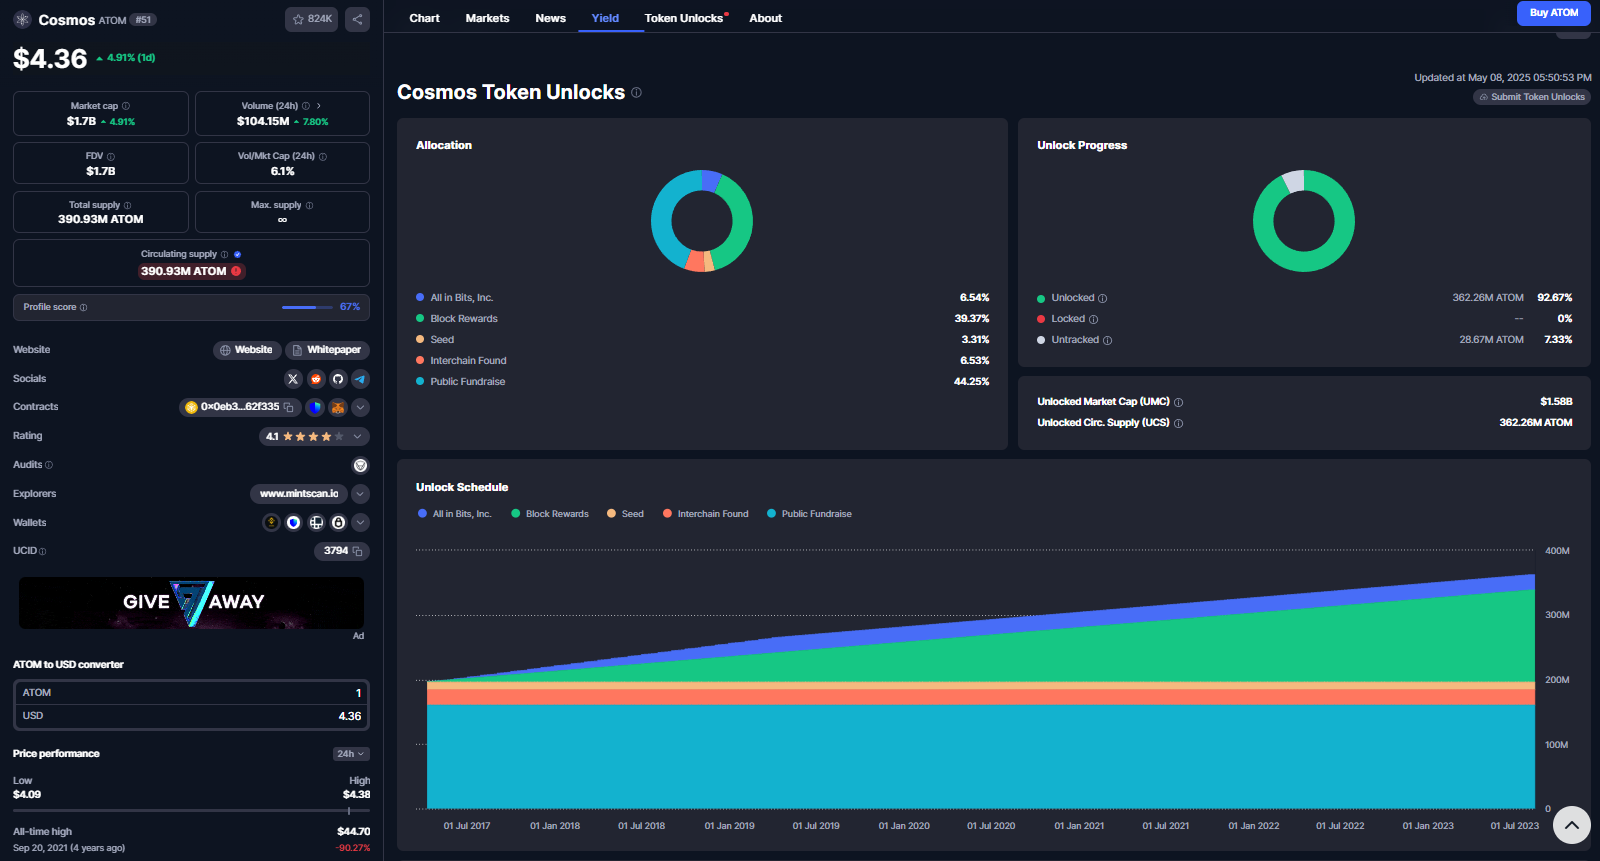This screenshot has width=1600, height=861.
Task: Show info icon beside Volume (24h)
Action: pos(306,106)
